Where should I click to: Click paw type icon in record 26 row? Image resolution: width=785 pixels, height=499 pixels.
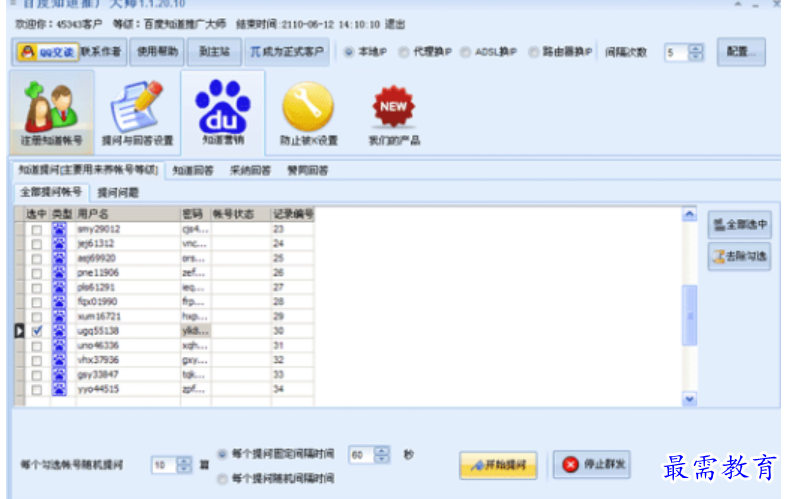click(59, 273)
